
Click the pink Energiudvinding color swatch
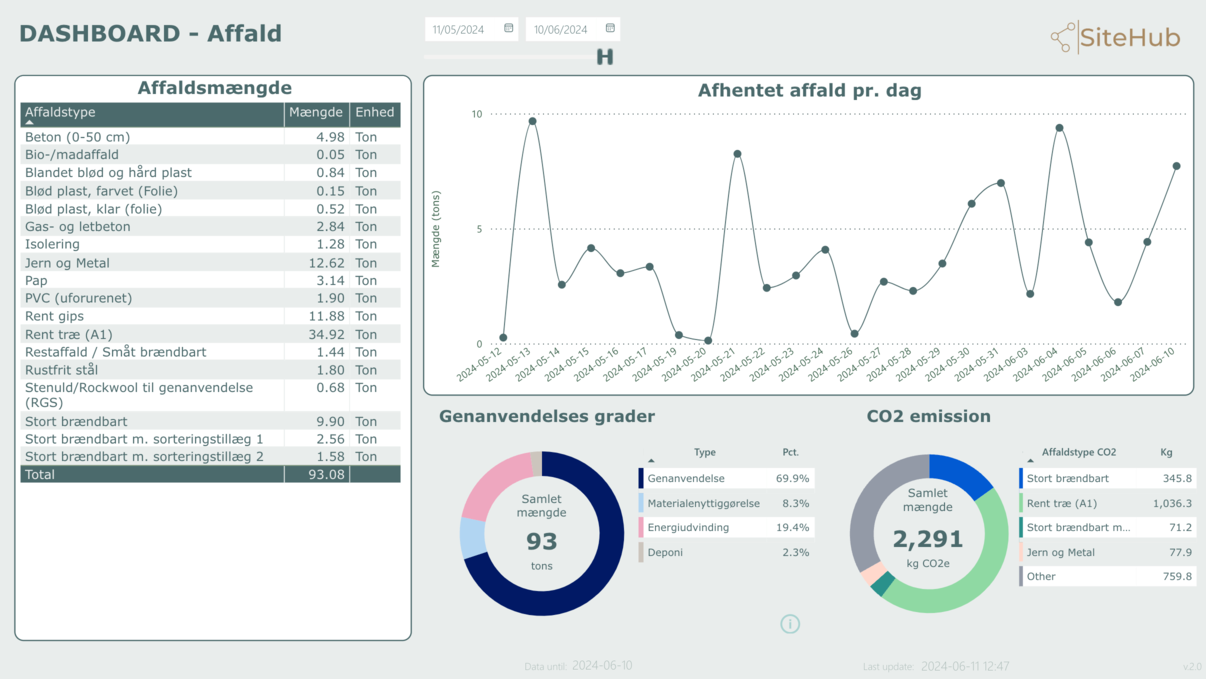[x=641, y=528]
